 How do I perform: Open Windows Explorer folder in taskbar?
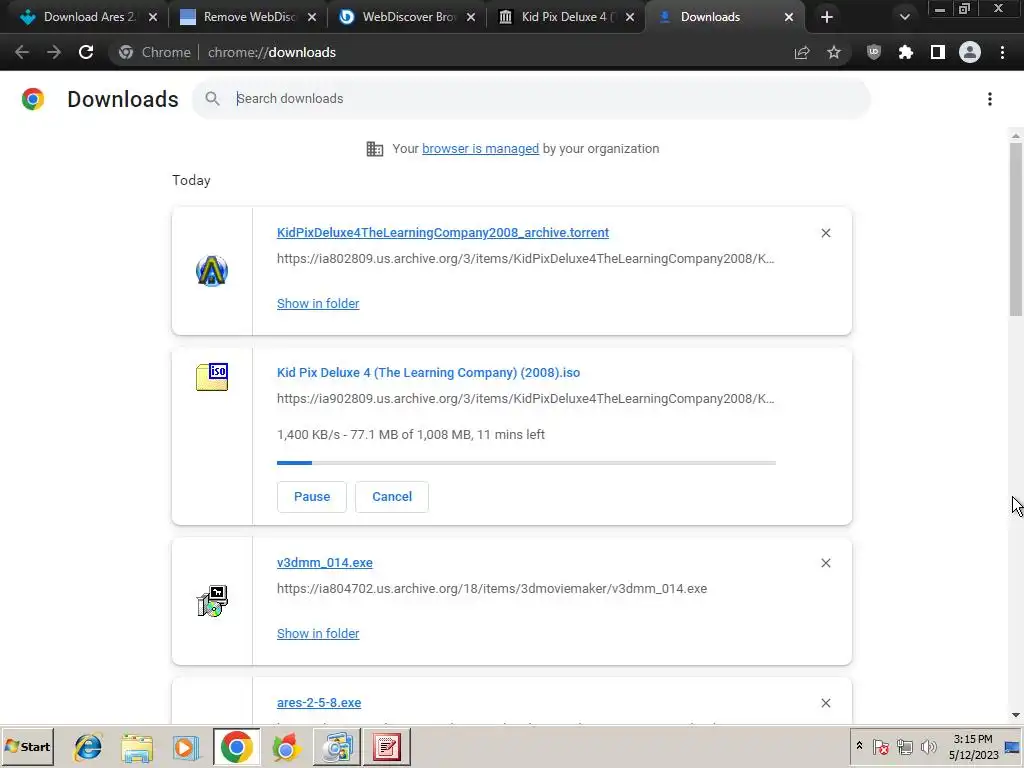(137, 747)
